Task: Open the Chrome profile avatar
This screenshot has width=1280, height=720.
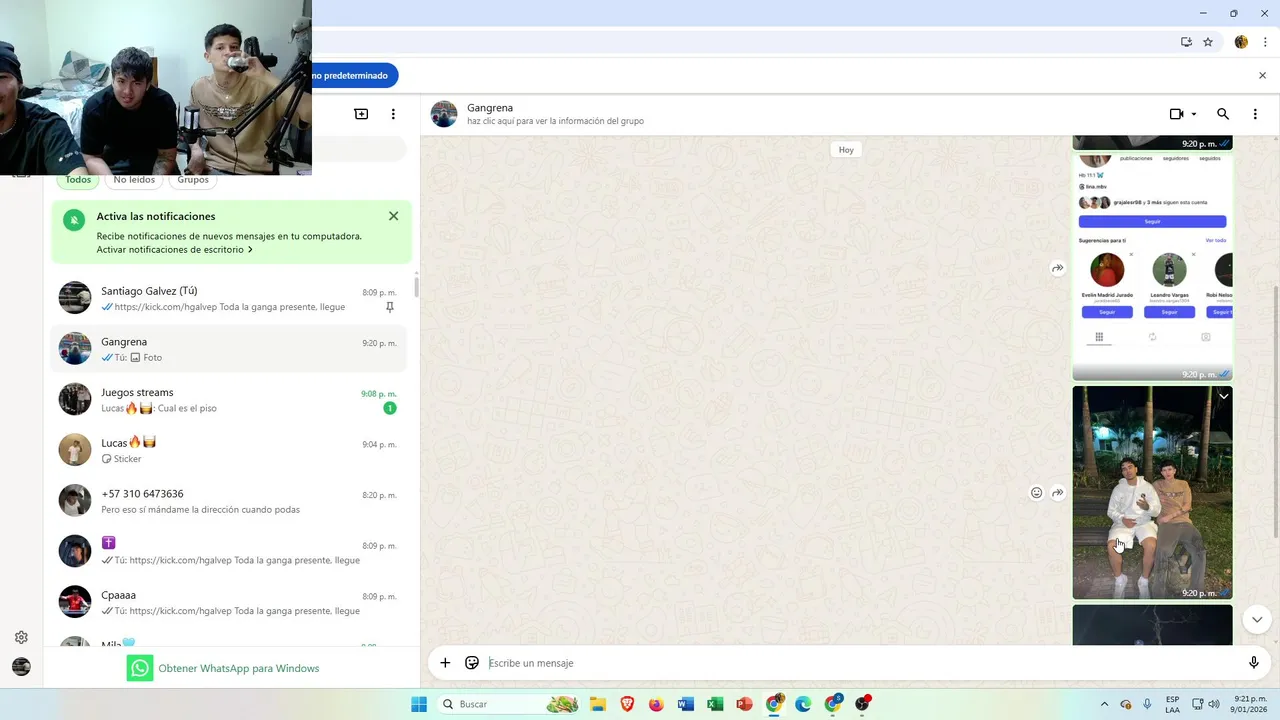Action: (x=1241, y=42)
